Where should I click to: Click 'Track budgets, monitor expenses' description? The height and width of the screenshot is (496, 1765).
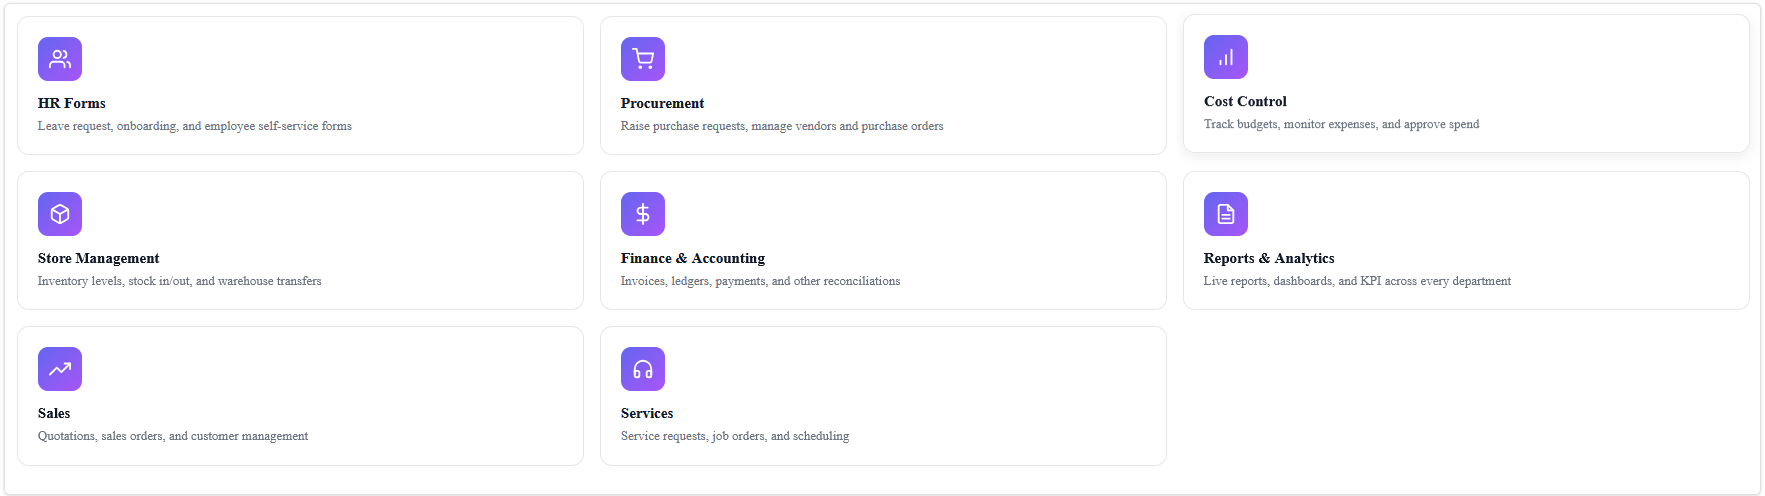pos(1342,124)
